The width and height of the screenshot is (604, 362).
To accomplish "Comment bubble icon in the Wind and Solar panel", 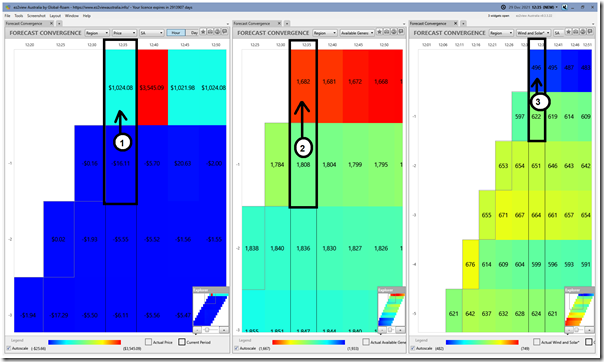I will [x=590, y=32].
